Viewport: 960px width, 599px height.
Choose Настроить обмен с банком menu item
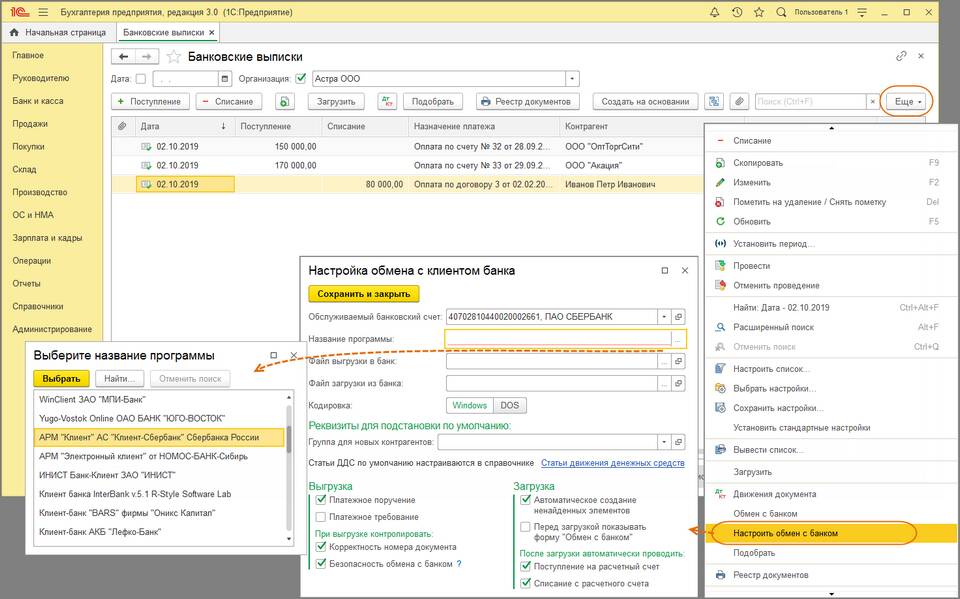click(x=831, y=533)
